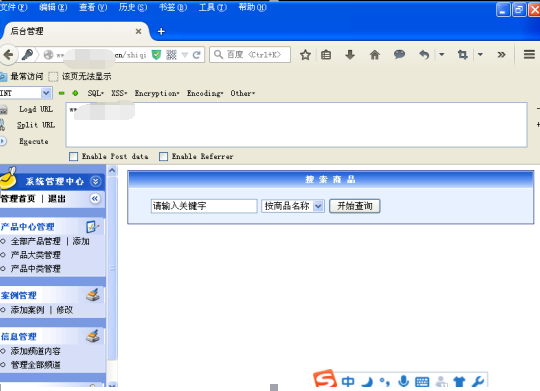Show more toolbar items with double chevron
The width and height of the screenshot is (540, 391).
(501, 54)
